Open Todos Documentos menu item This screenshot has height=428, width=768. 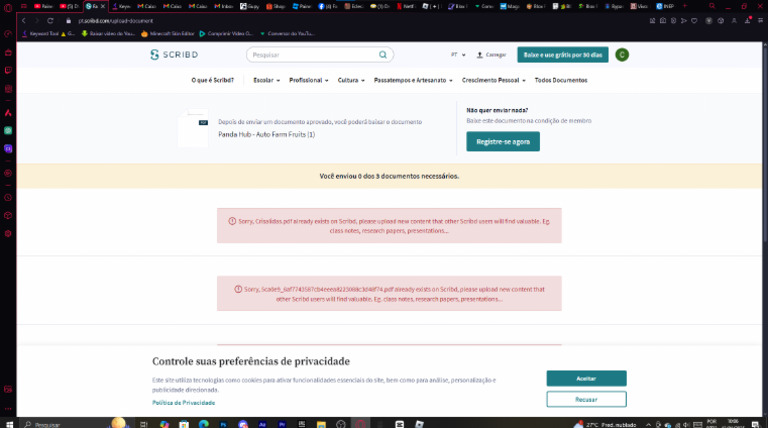pyautogui.click(x=561, y=80)
